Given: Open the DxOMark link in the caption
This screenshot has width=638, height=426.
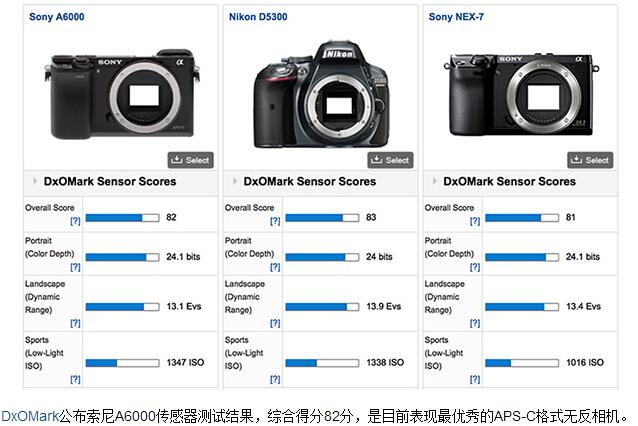Looking at the screenshot, I should [30, 416].
